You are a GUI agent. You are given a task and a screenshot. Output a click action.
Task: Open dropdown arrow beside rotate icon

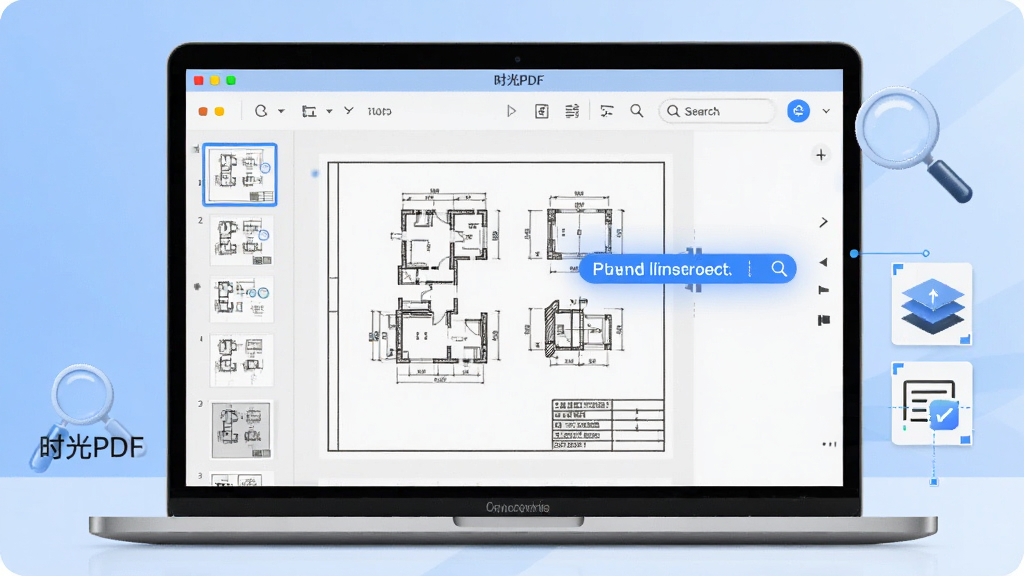[281, 112]
